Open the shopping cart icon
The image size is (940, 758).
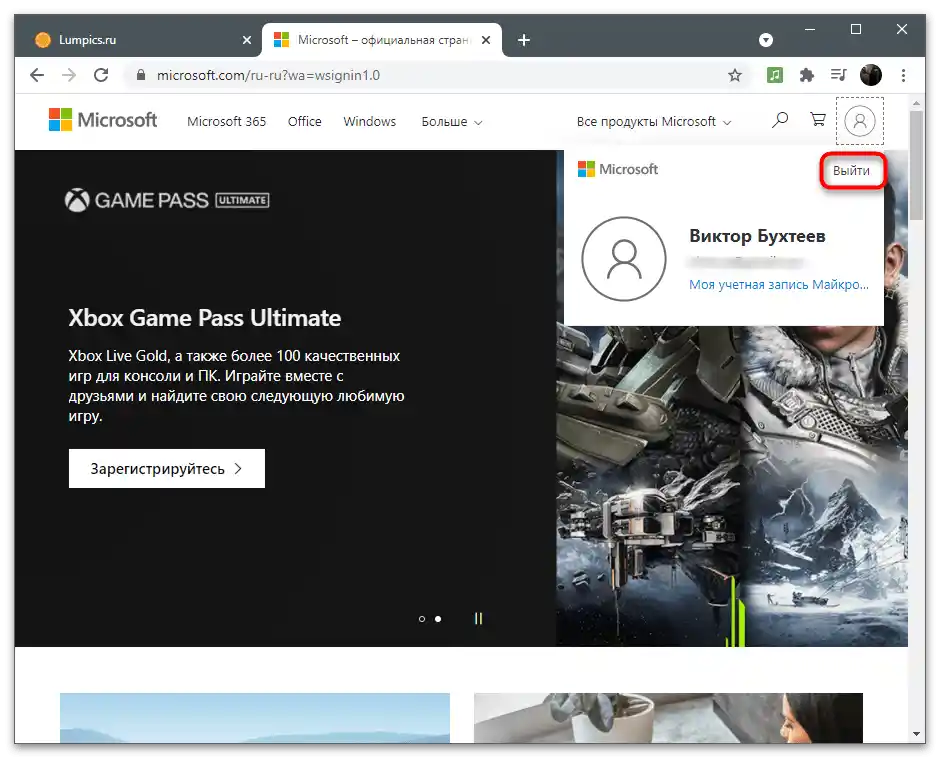point(818,120)
